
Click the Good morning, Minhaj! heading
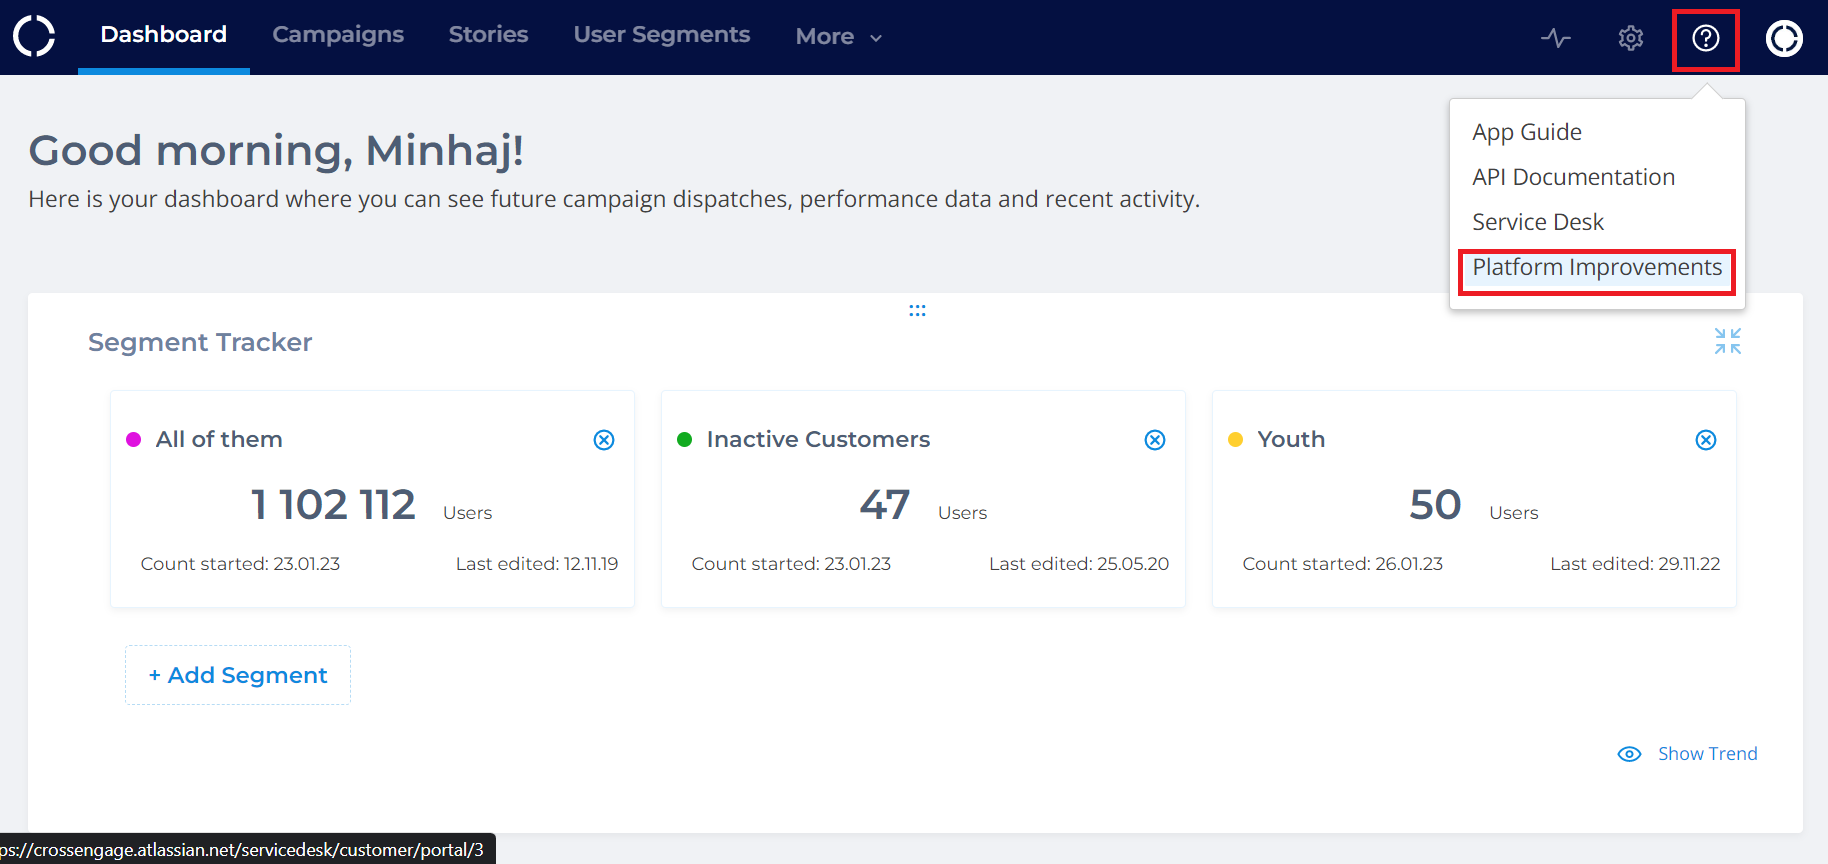[x=276, y=151]
